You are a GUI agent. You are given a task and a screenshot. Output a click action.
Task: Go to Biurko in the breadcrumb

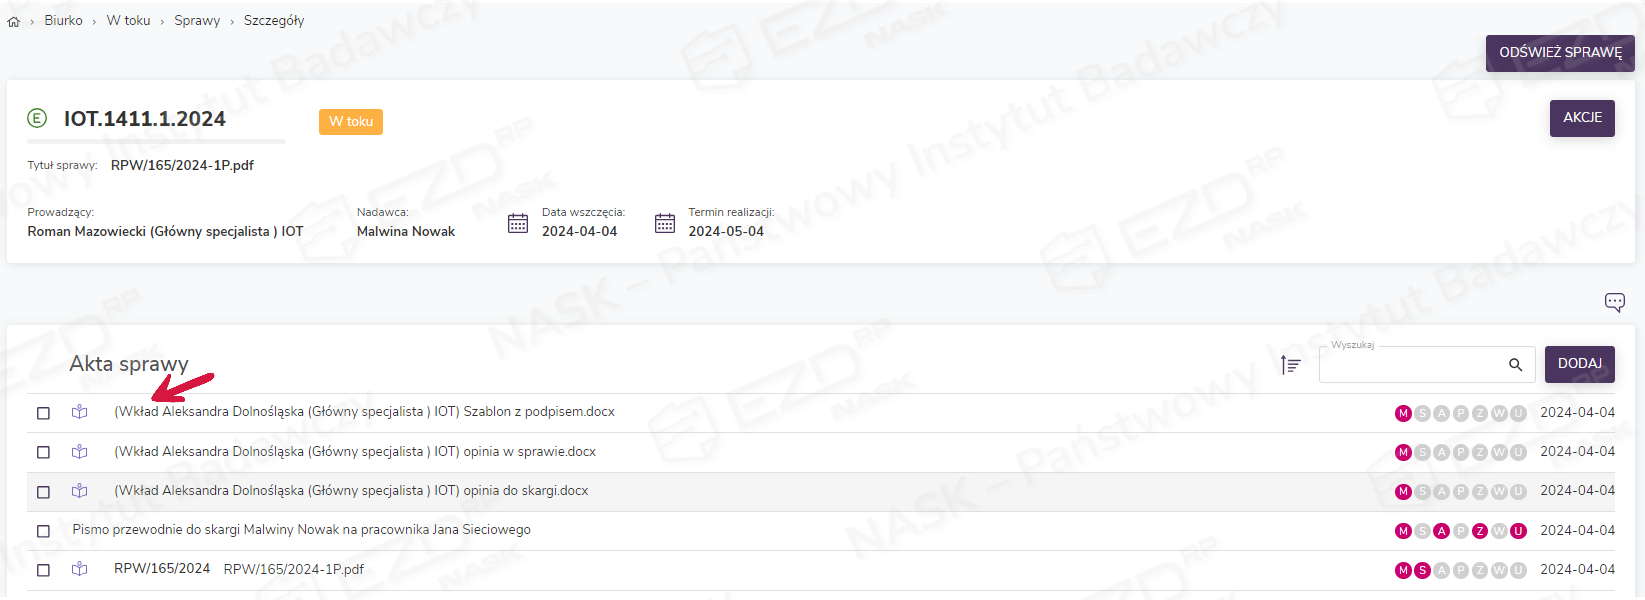pos(63,21)
